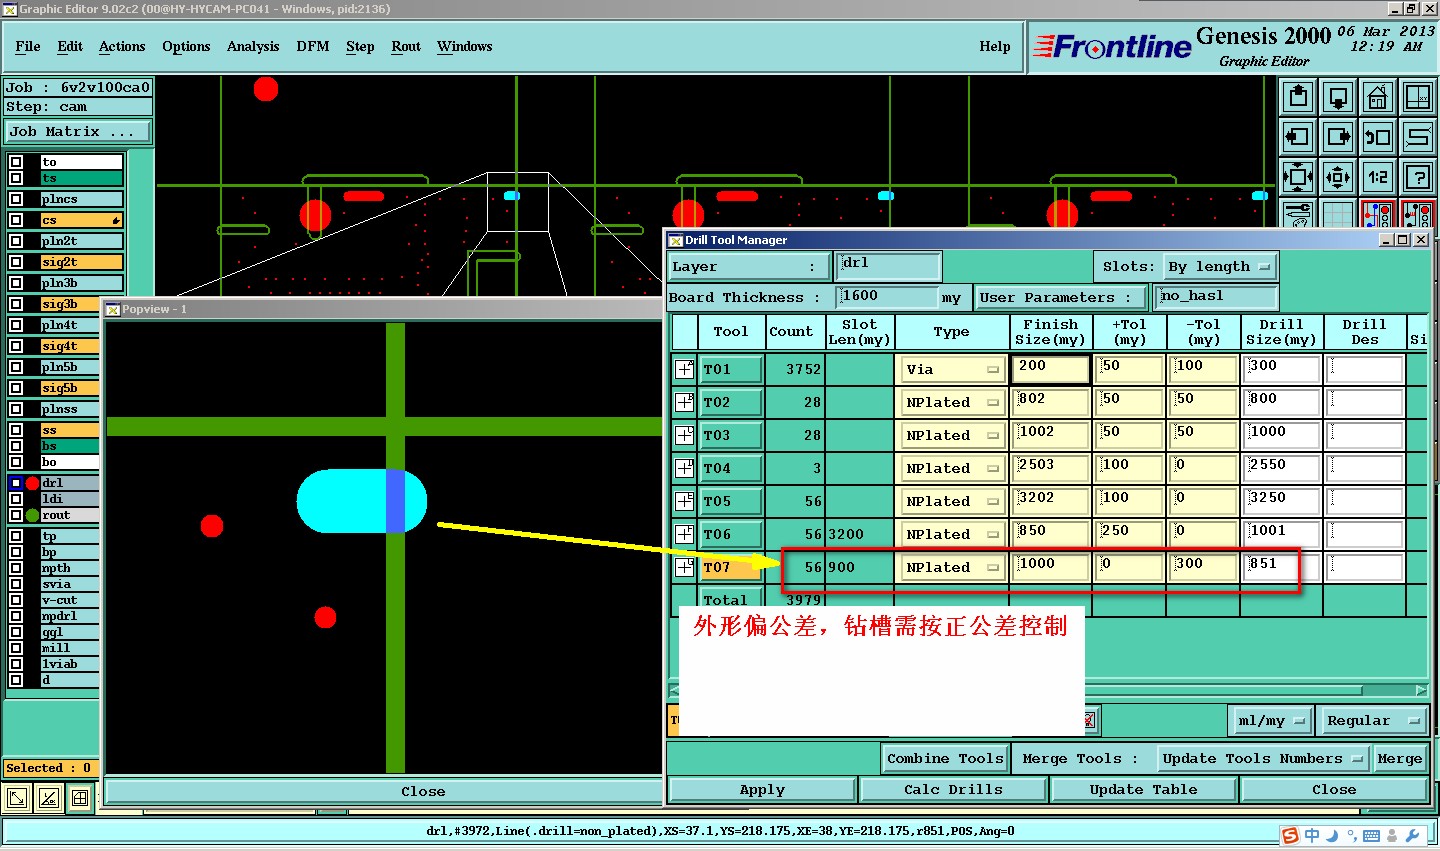Click Apply in Drill Tool Manager

(x=762, y=789)
